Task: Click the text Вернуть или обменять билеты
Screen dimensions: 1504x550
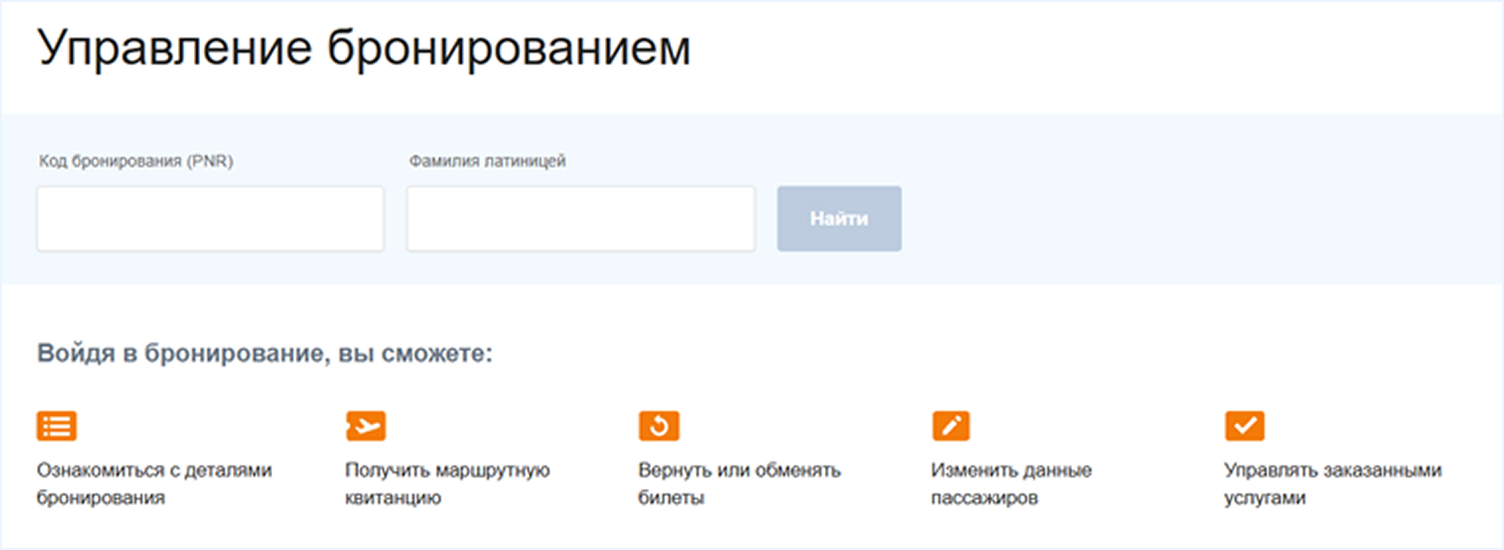Action: click(740, 484)
